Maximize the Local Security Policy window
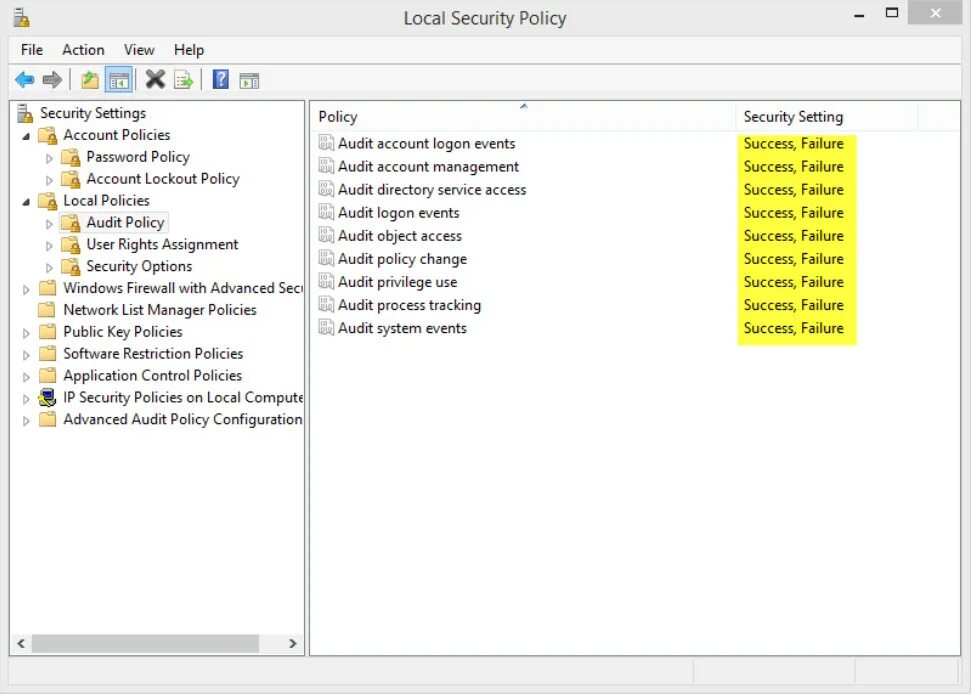Viewport: 971px width, 696px height. click(x=892, y=14)
